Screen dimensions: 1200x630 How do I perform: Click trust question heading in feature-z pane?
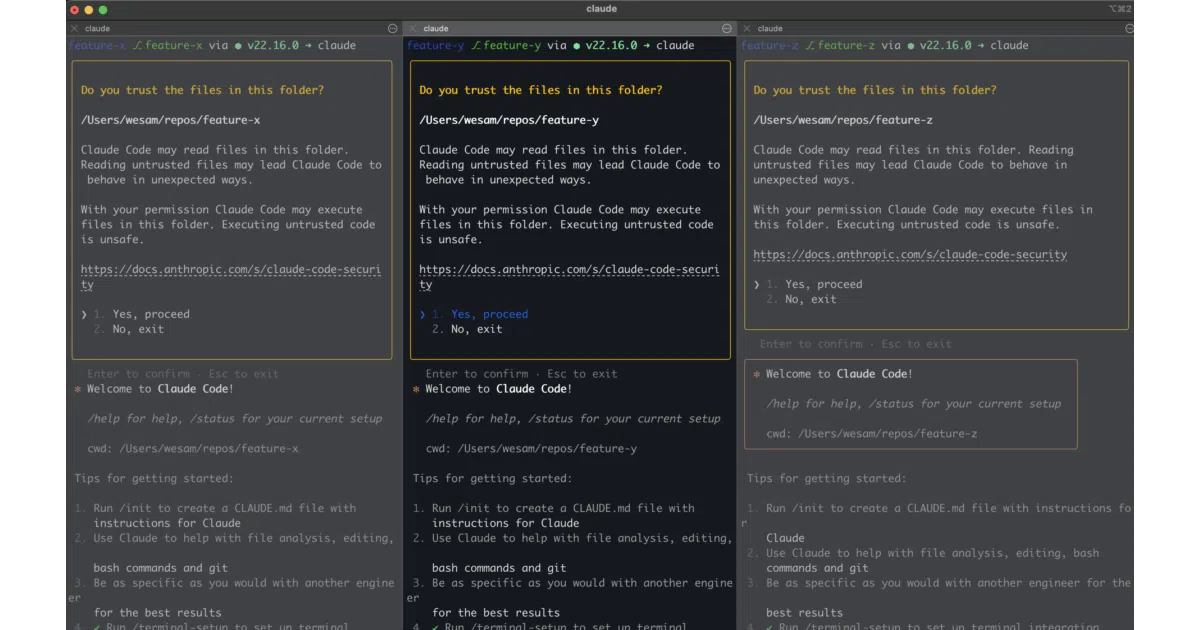pyautogui.click(x=875, y=90)
